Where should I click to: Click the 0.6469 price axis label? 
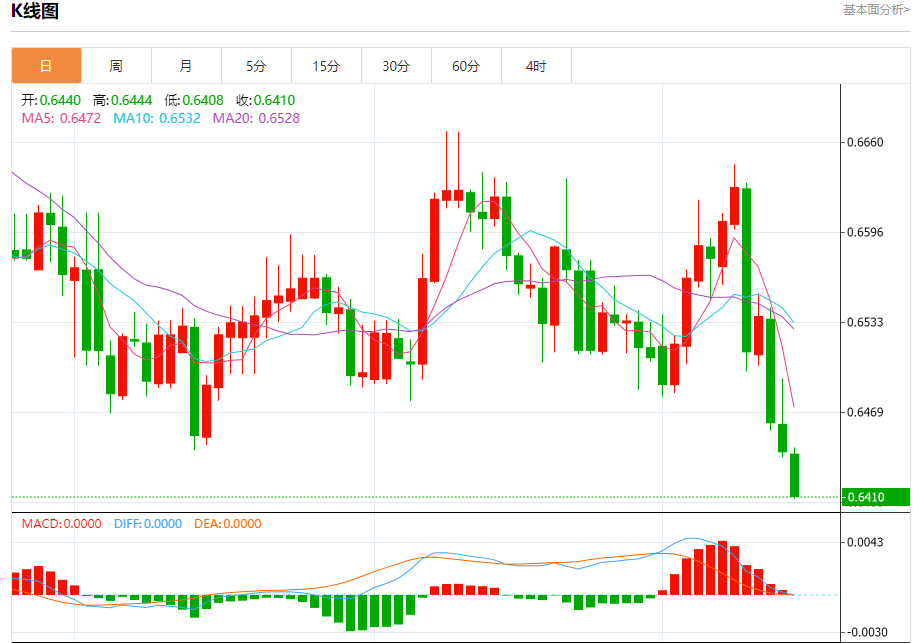coord(865,412)
